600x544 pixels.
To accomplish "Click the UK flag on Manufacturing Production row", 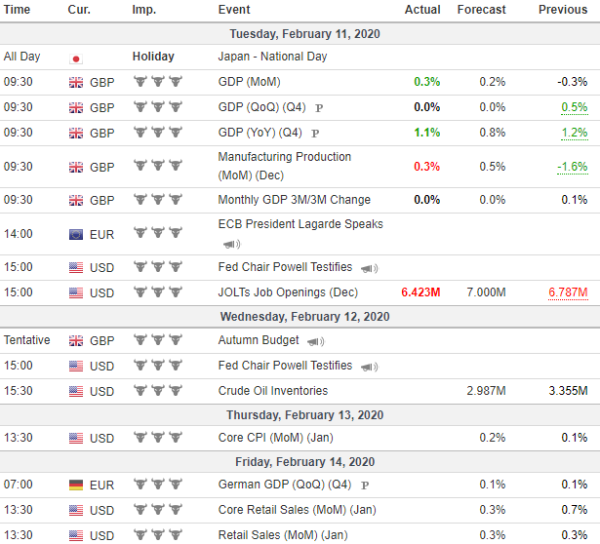I will point(76,167).
